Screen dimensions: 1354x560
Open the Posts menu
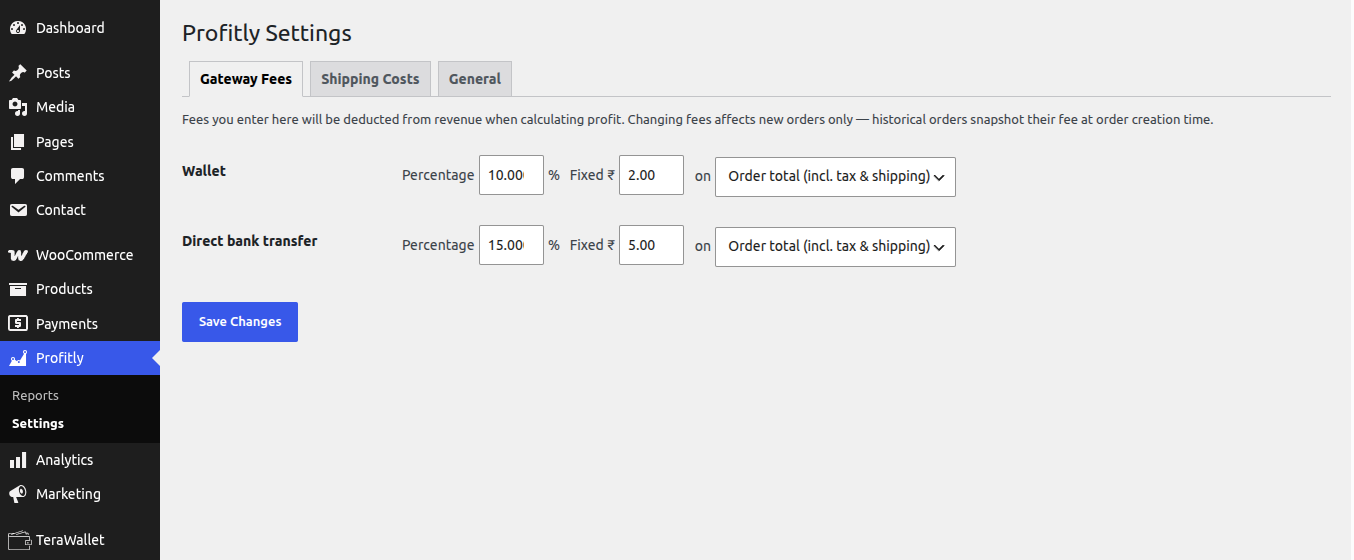(x=80, y=73)
